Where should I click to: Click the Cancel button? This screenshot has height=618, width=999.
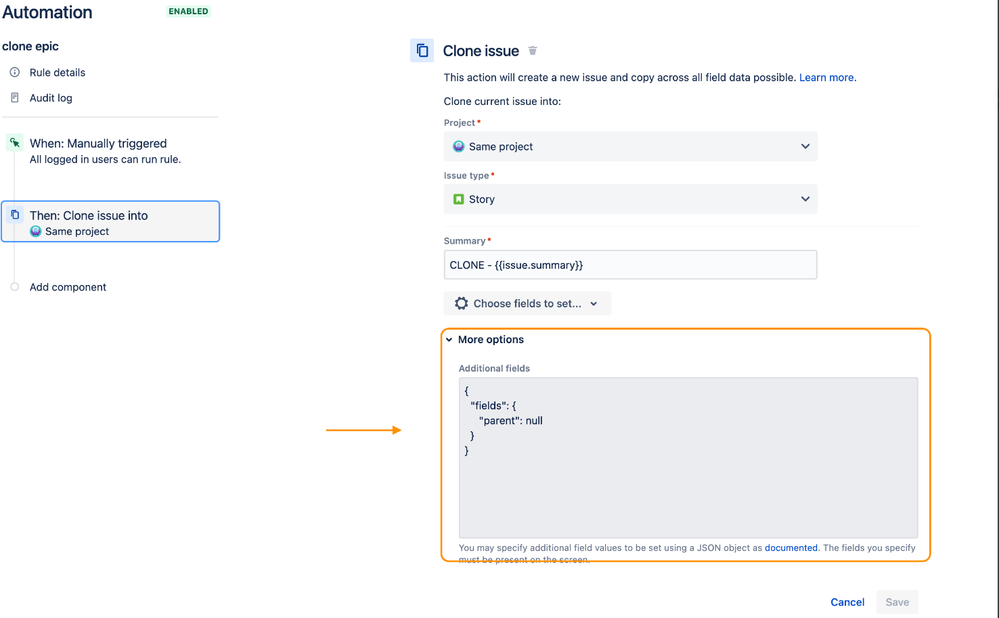(x=847, y=602)
